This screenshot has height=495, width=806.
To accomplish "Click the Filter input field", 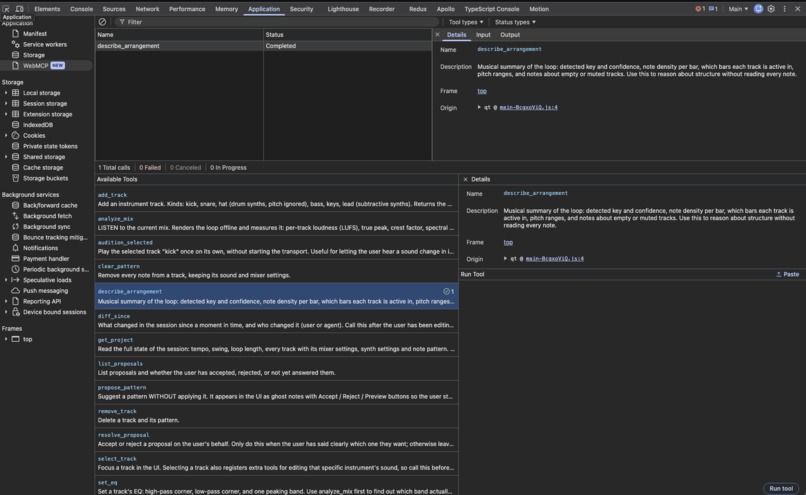I will click(278, 22).
